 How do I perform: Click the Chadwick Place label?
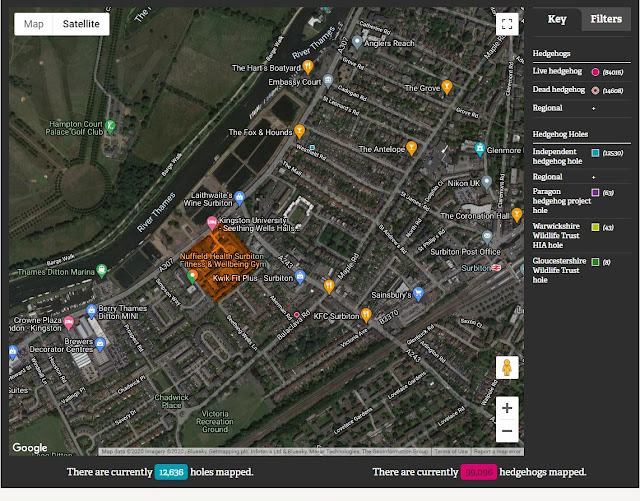[x=171, y=401]
